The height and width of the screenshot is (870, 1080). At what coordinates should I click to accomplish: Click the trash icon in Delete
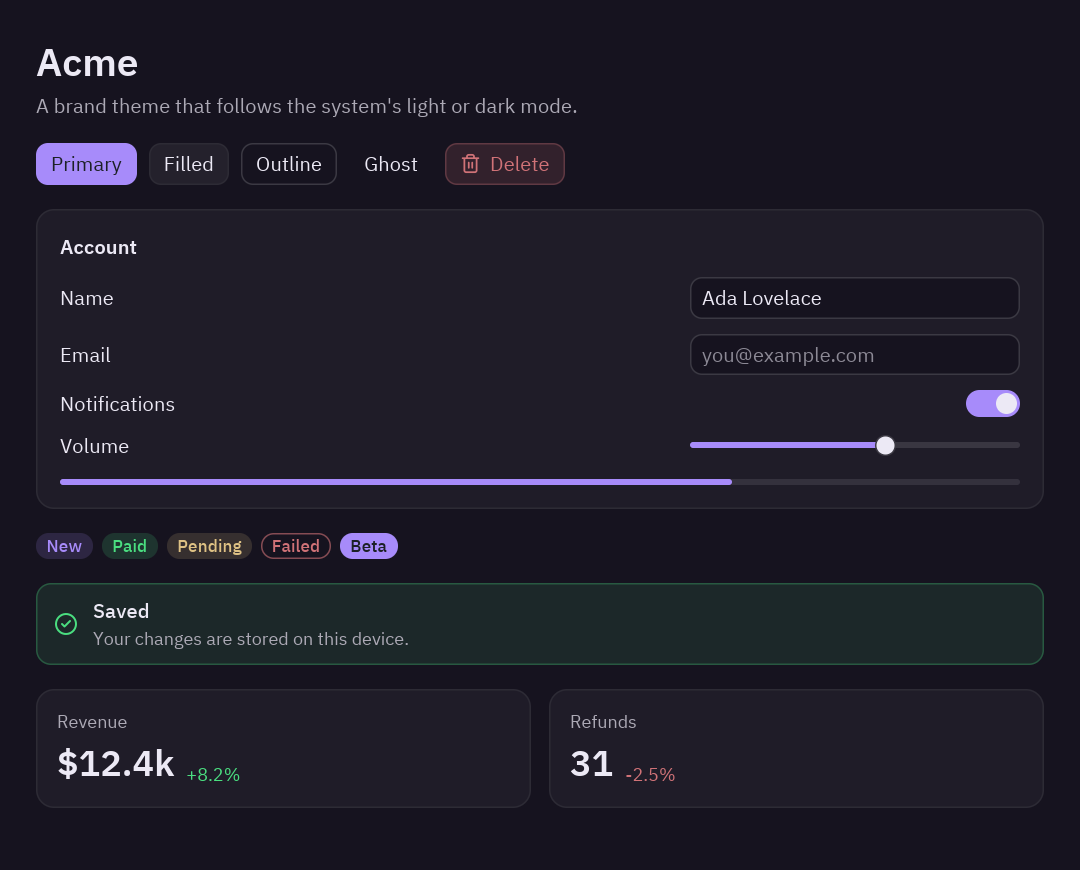470,164
